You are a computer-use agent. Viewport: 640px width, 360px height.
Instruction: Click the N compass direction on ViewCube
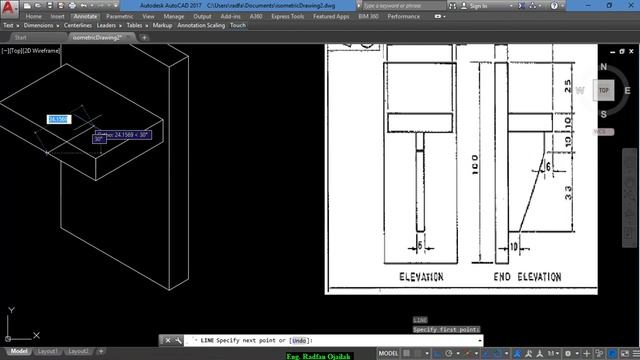point(604,67)
